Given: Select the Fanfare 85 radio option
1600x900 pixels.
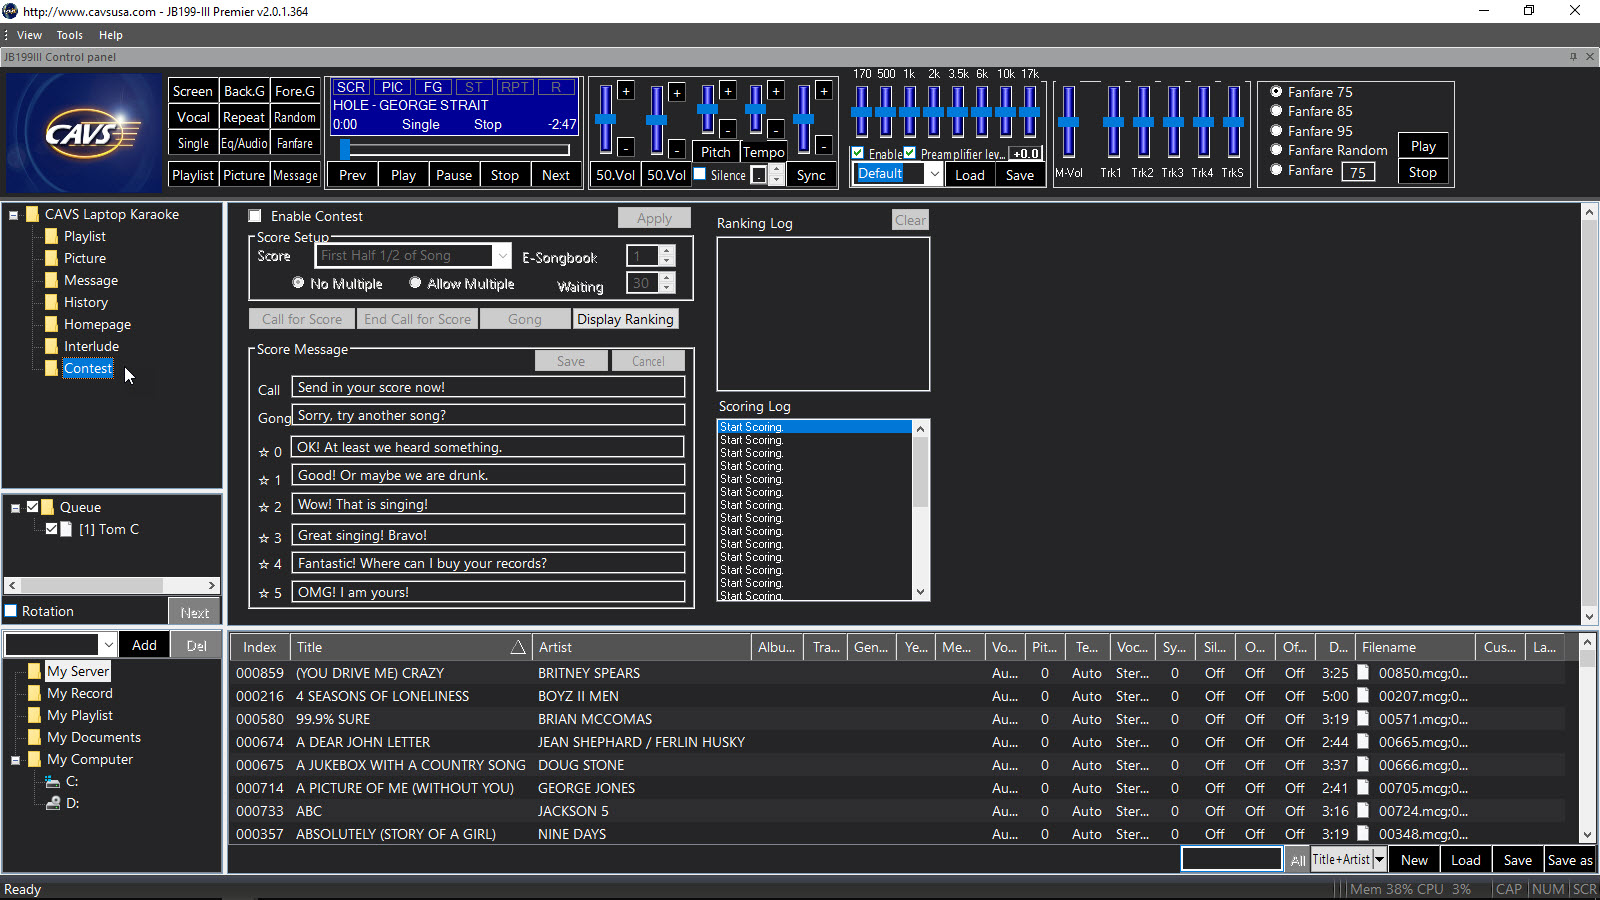Looking at the screenshot, I should click(x=1276, y=111).
